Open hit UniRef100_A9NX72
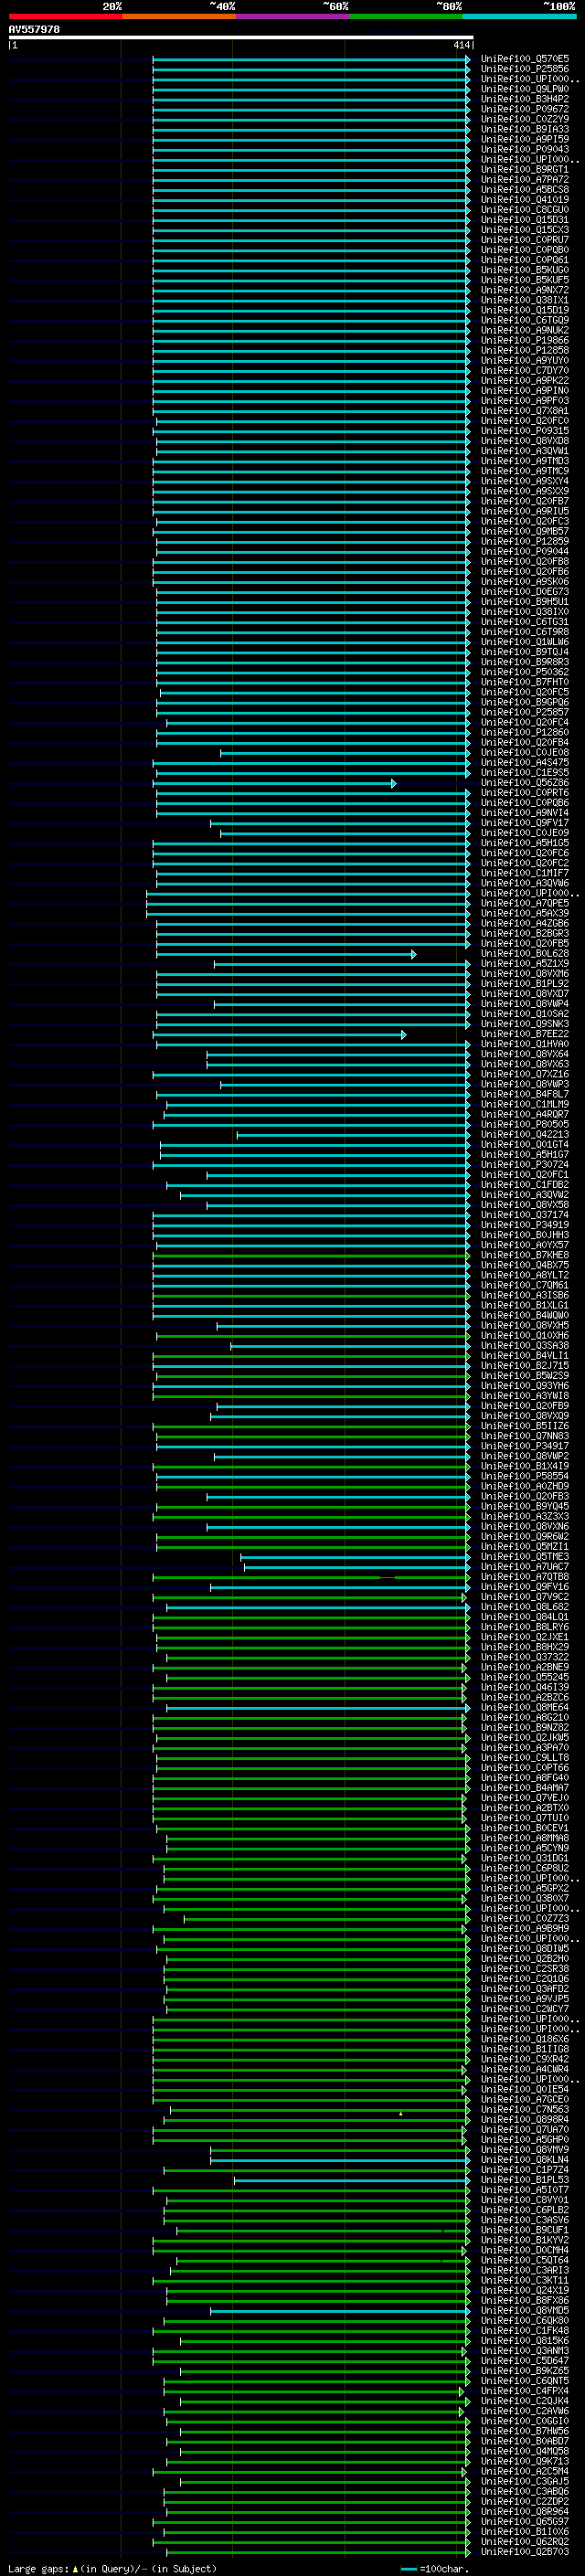Screen dimensions: 585x2576 coord(525,290)
